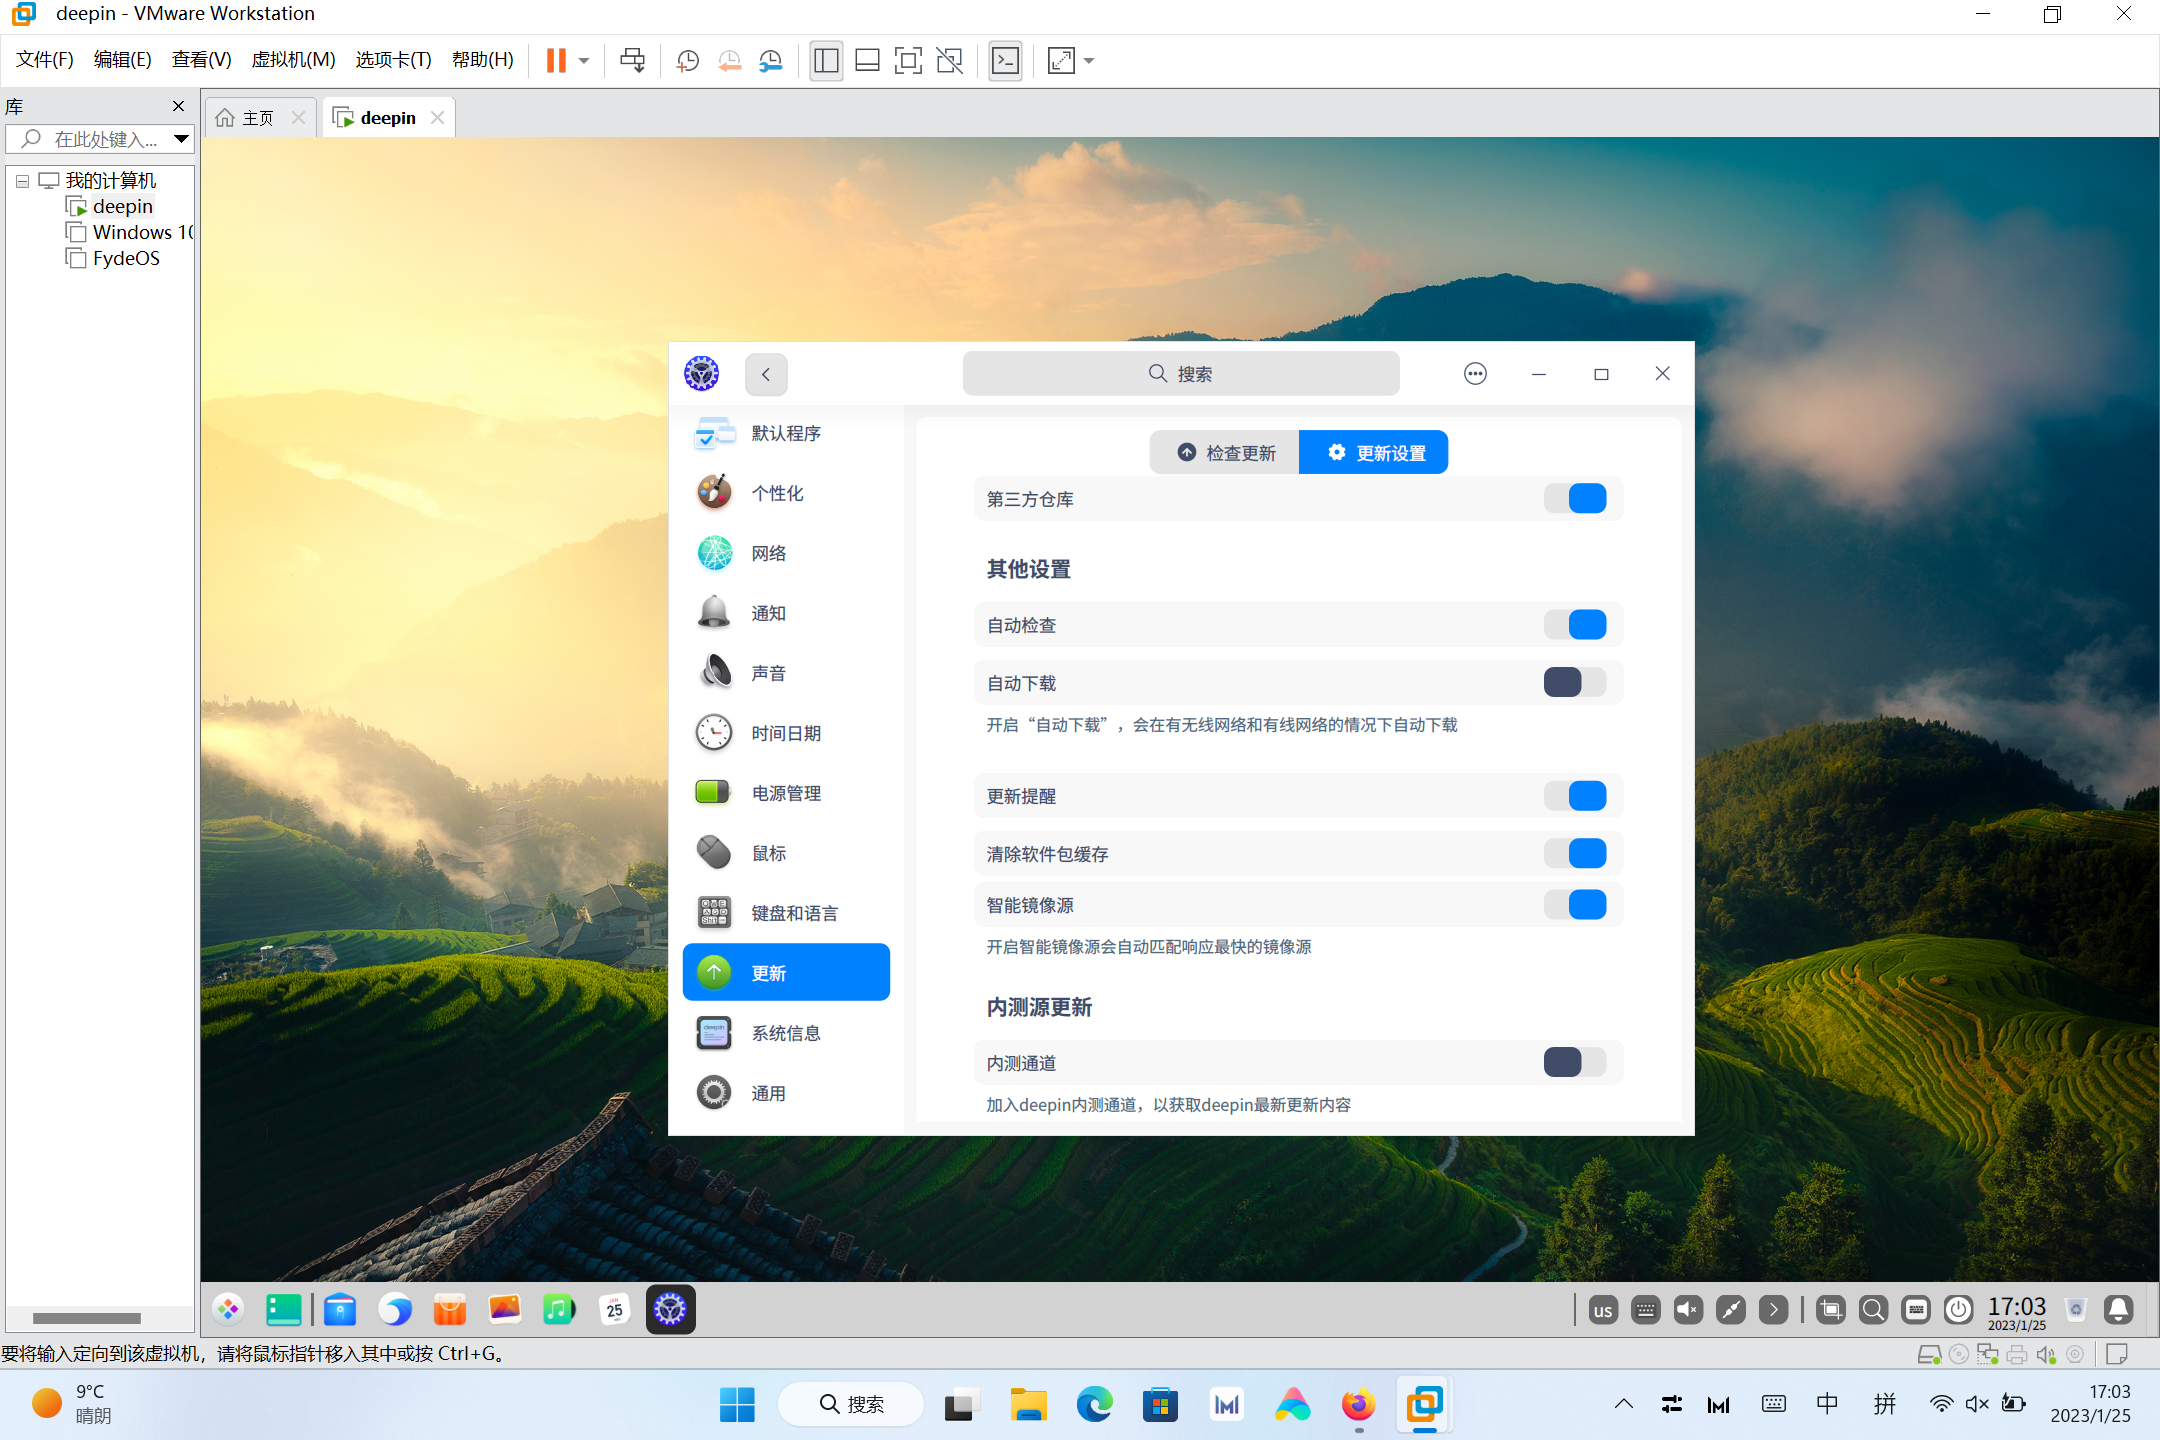Expand the library search dropdown arrow
The image size is (2160, 1440).
point(181,139)
